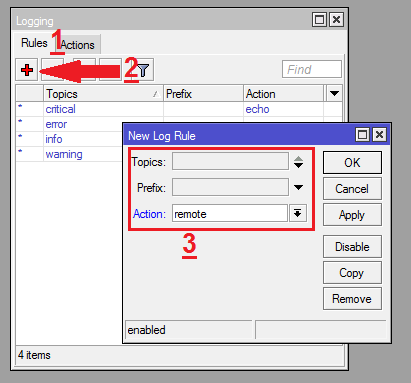Switch to the Rules tab

coord(34,43)
